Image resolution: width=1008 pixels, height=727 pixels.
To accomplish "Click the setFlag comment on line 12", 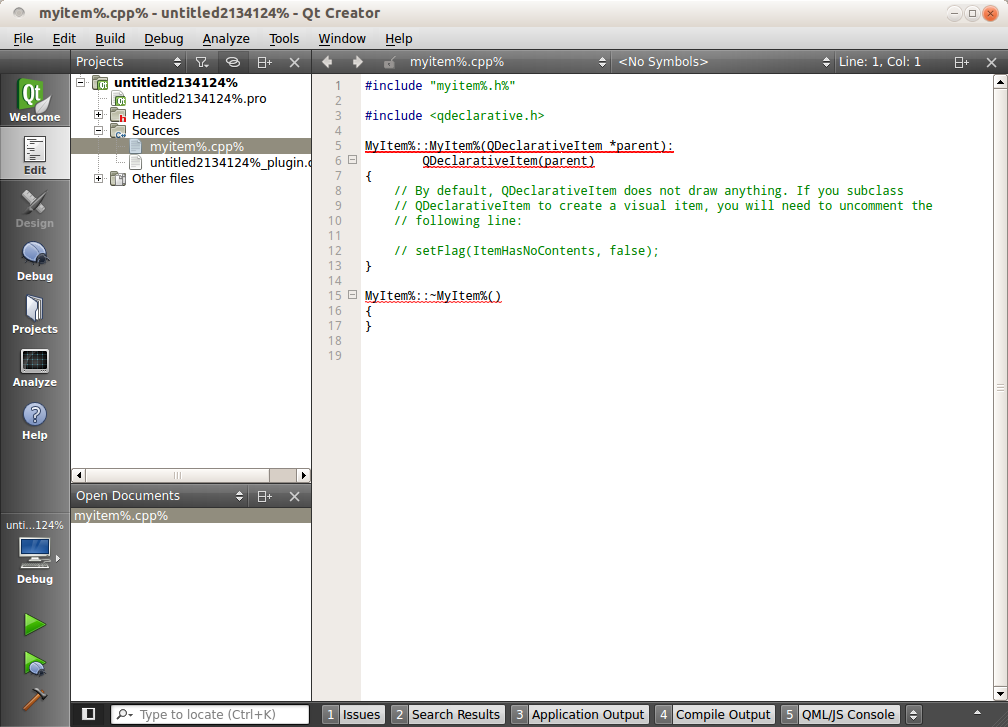I will [526, 251].
